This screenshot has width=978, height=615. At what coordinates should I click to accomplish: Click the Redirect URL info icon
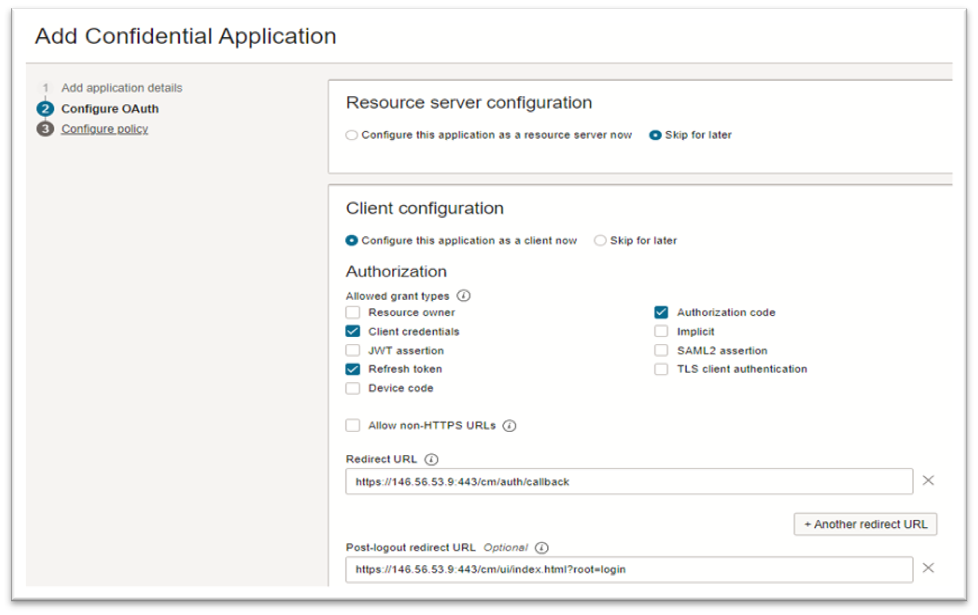(432, 460)
